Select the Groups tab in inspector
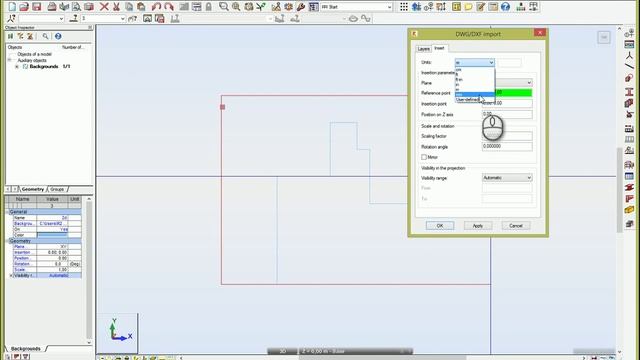Image resolution: width=640 pixels, height=360 pixels. click(x=57, y=189)
